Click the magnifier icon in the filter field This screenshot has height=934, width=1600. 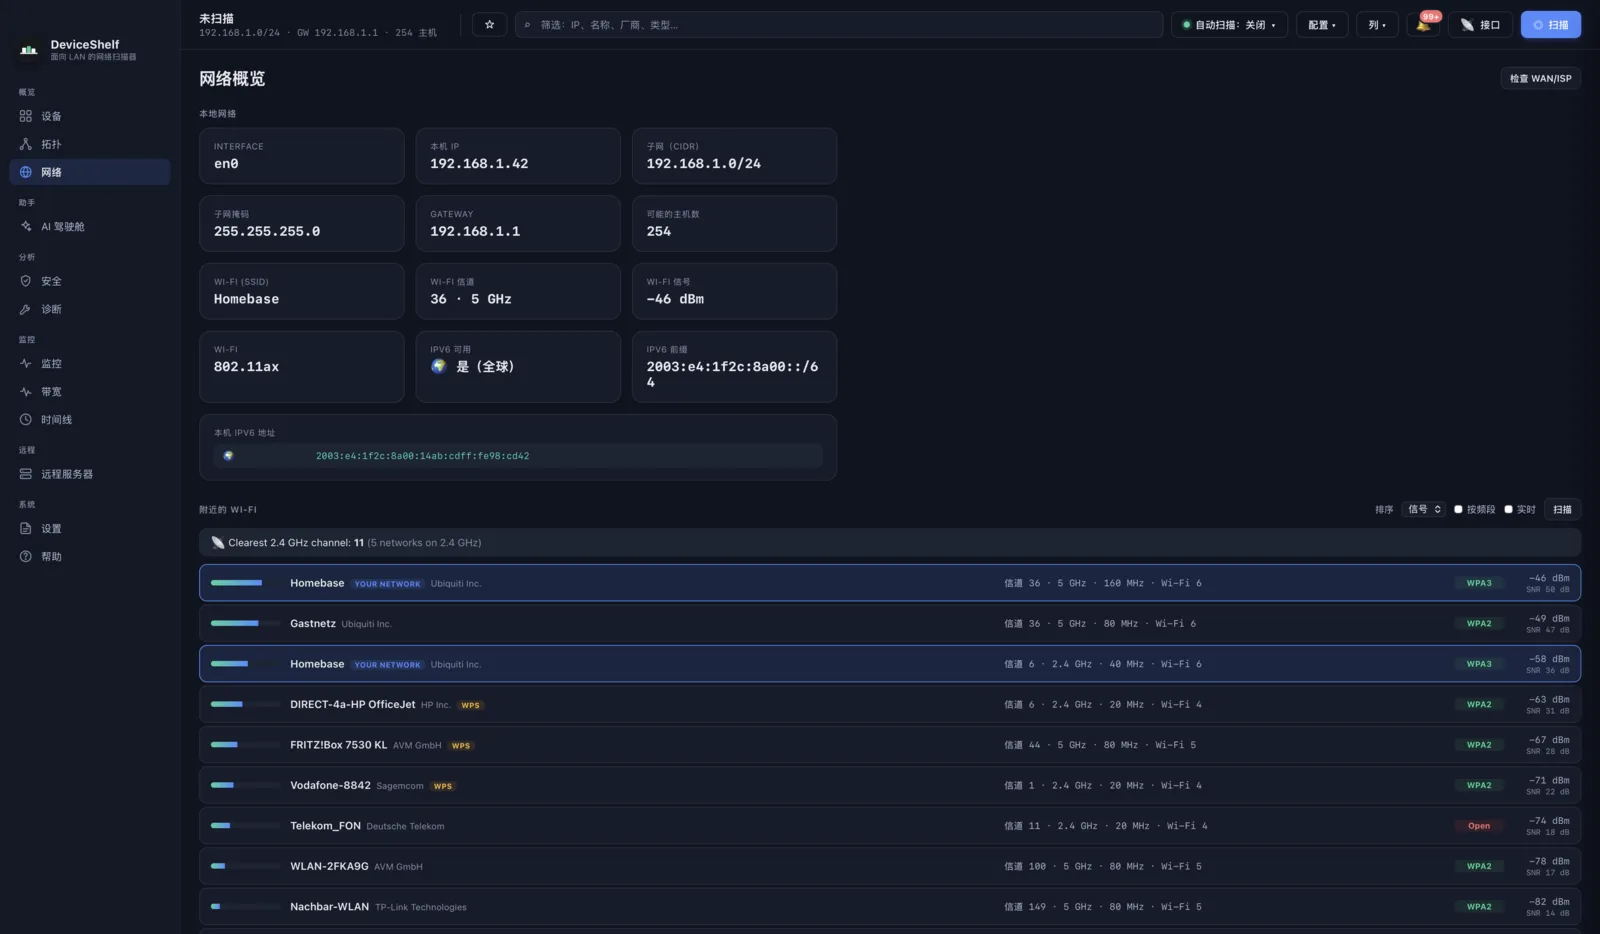527,25
